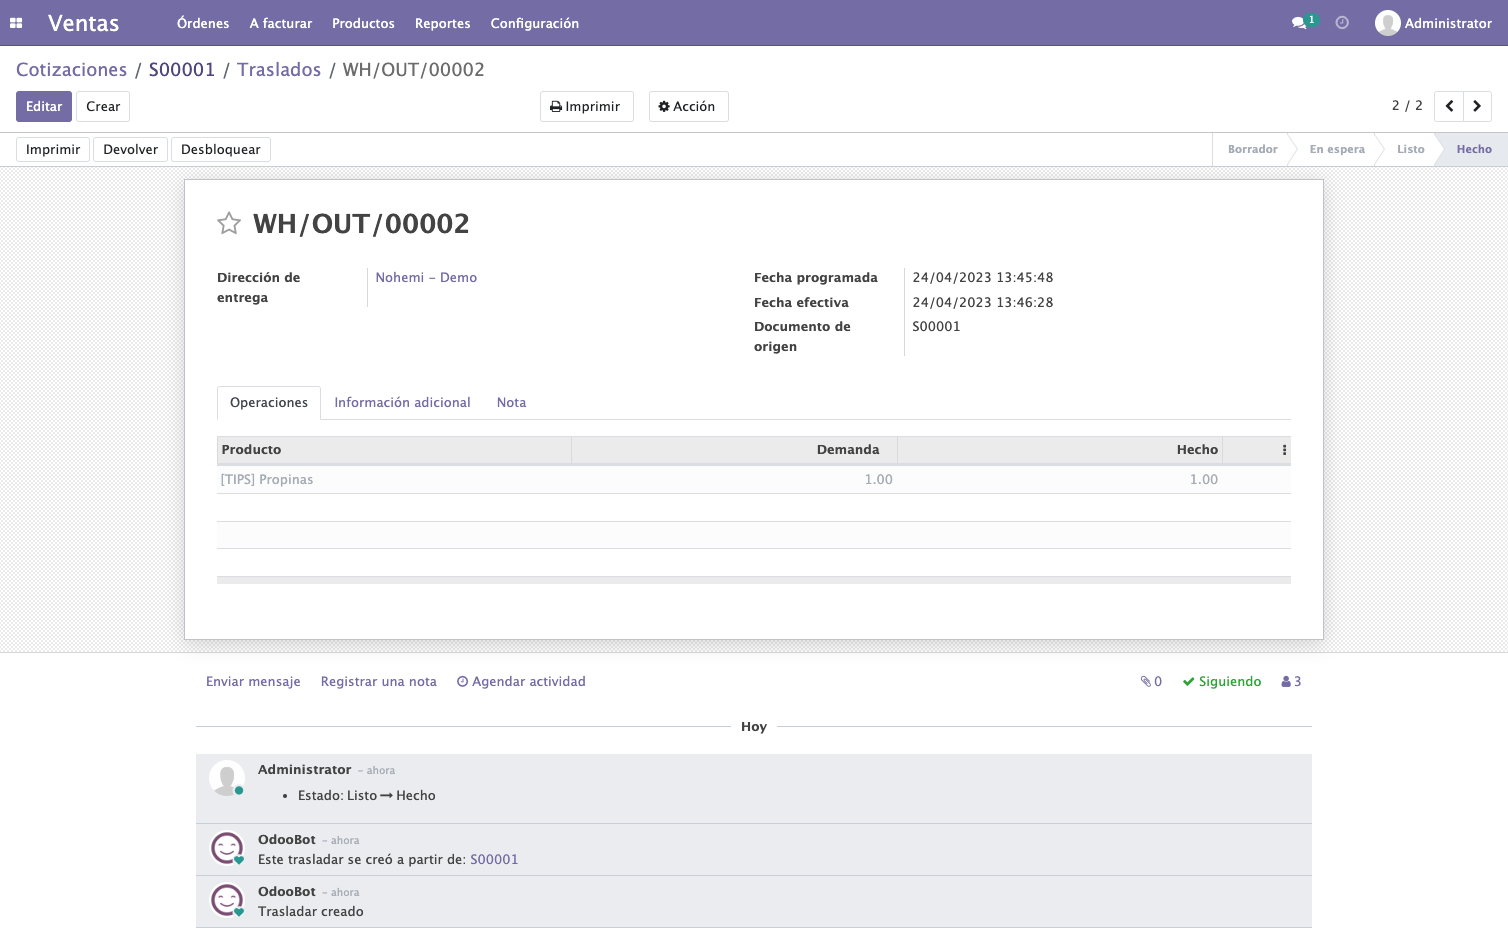Switch to Información adicional tab
Image resolution: width=1508 pixels, height=944 pixels.
[x=402, y=403]
